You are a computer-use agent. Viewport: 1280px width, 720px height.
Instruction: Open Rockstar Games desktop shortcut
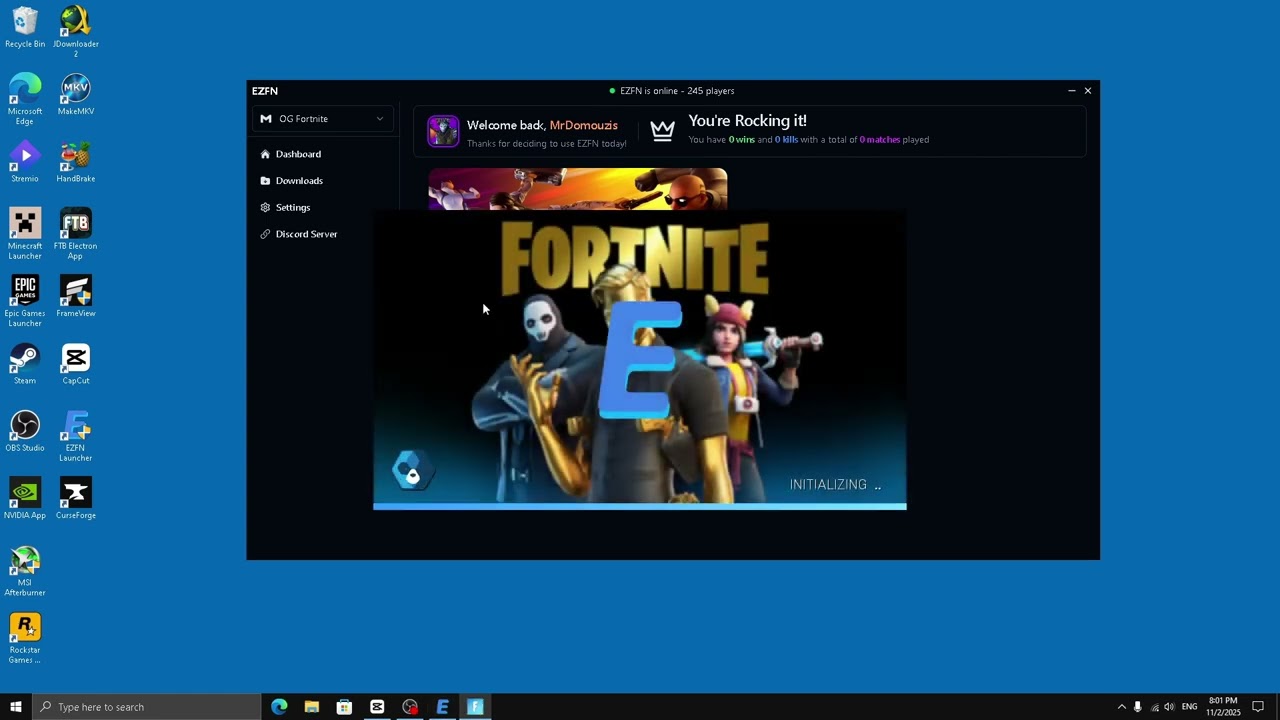click(25, 638)
